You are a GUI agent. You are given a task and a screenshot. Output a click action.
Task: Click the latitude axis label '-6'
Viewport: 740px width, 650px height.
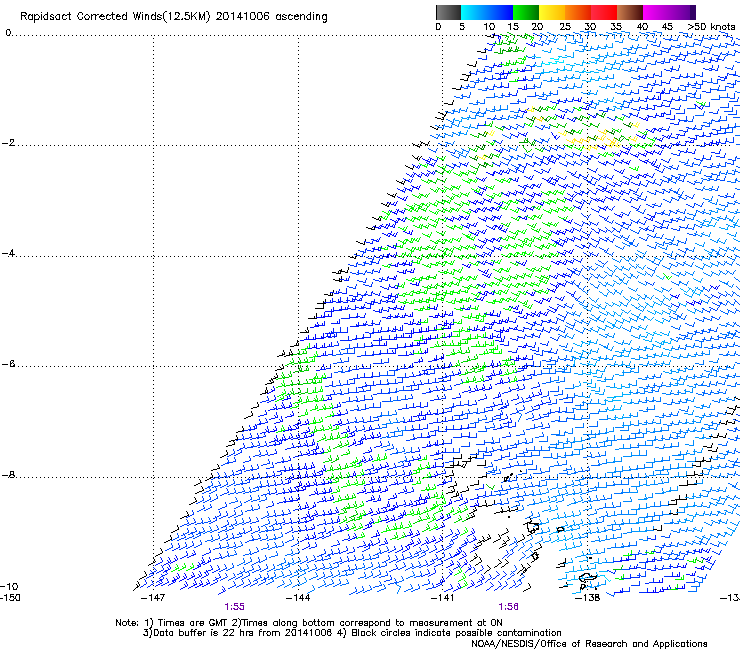8,364
